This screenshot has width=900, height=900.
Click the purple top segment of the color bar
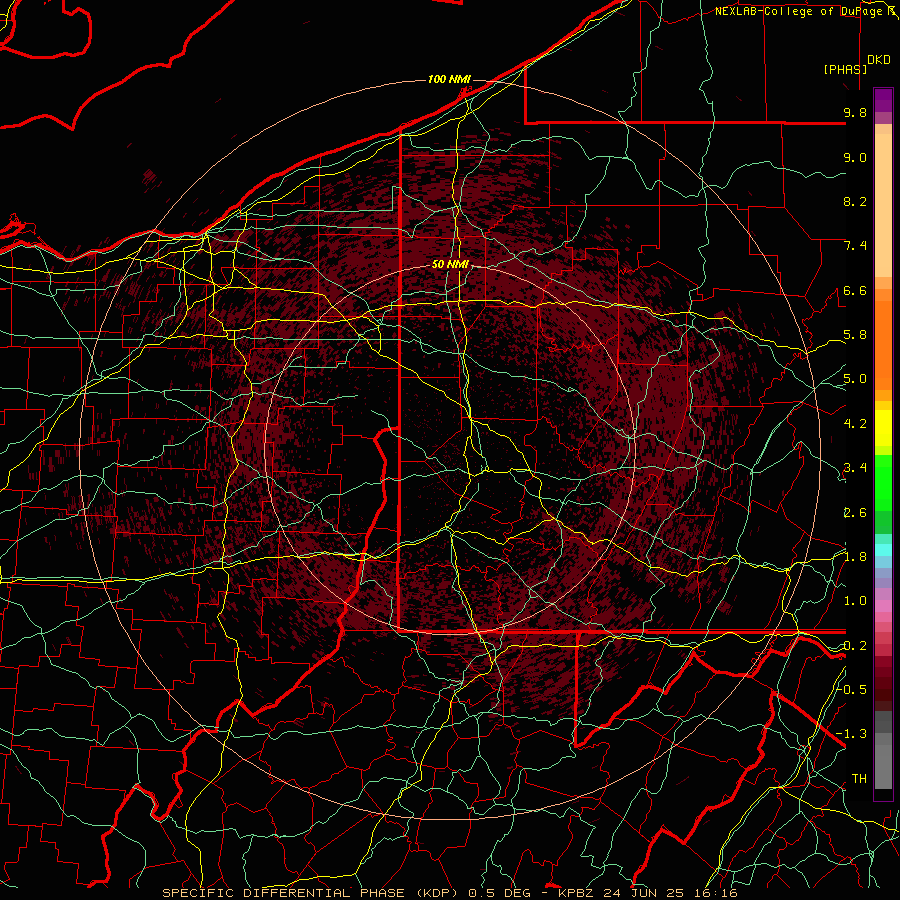point(883,100)
